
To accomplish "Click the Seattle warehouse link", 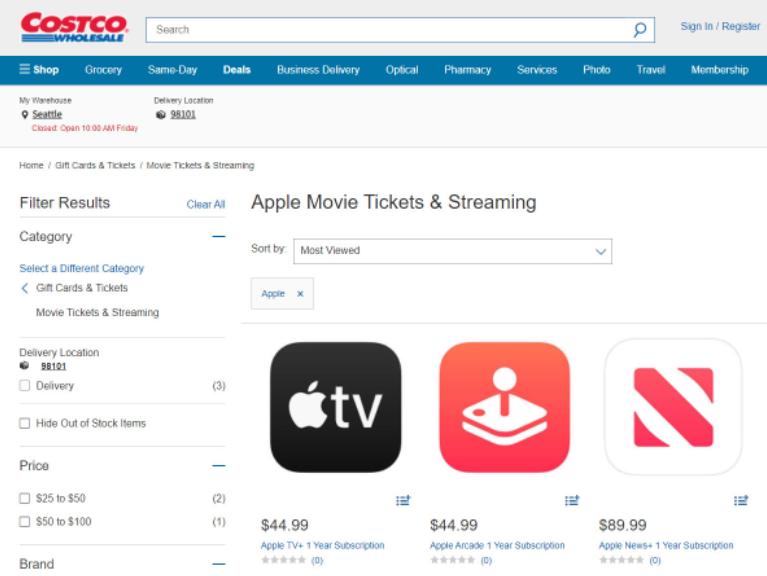I will [x=47, y=114].
